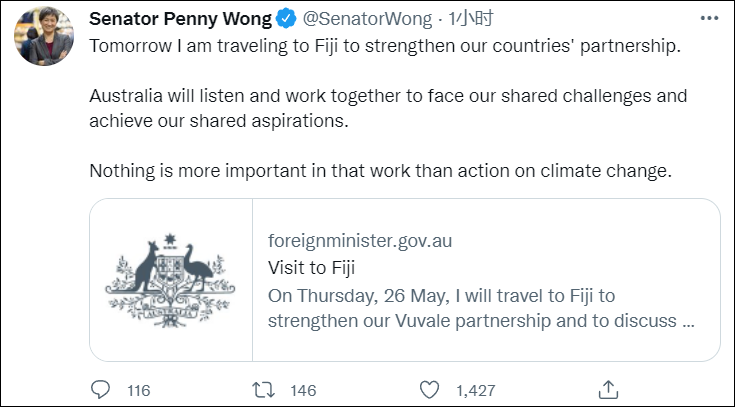Like the tweet with the heart icon

(428, 389)
